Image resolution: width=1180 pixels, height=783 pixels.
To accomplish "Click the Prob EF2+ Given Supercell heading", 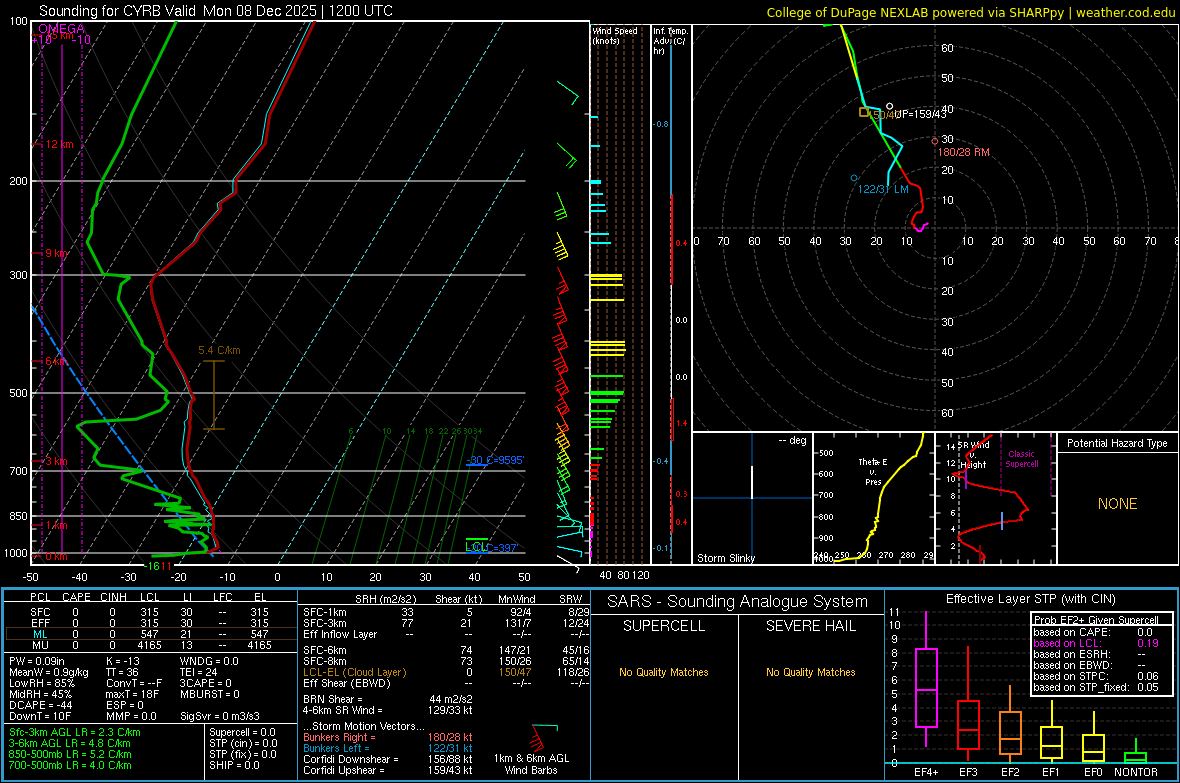I will pyautogui.click(x=1096, y=620).
